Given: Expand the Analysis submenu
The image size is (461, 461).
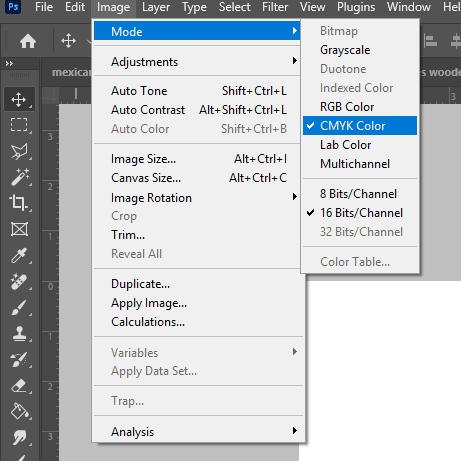Looking at the screenshot, I should click(x=197, y=431).
